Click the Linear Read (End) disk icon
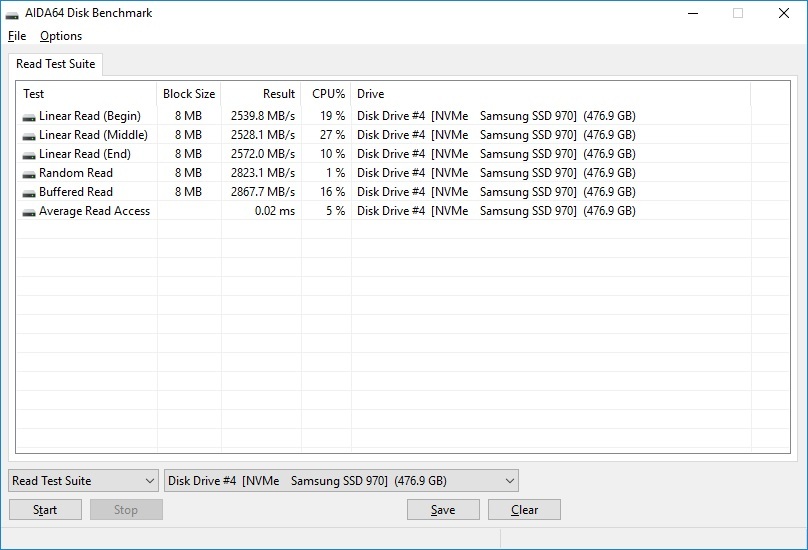Screen dimensions: 808x550 28,154
